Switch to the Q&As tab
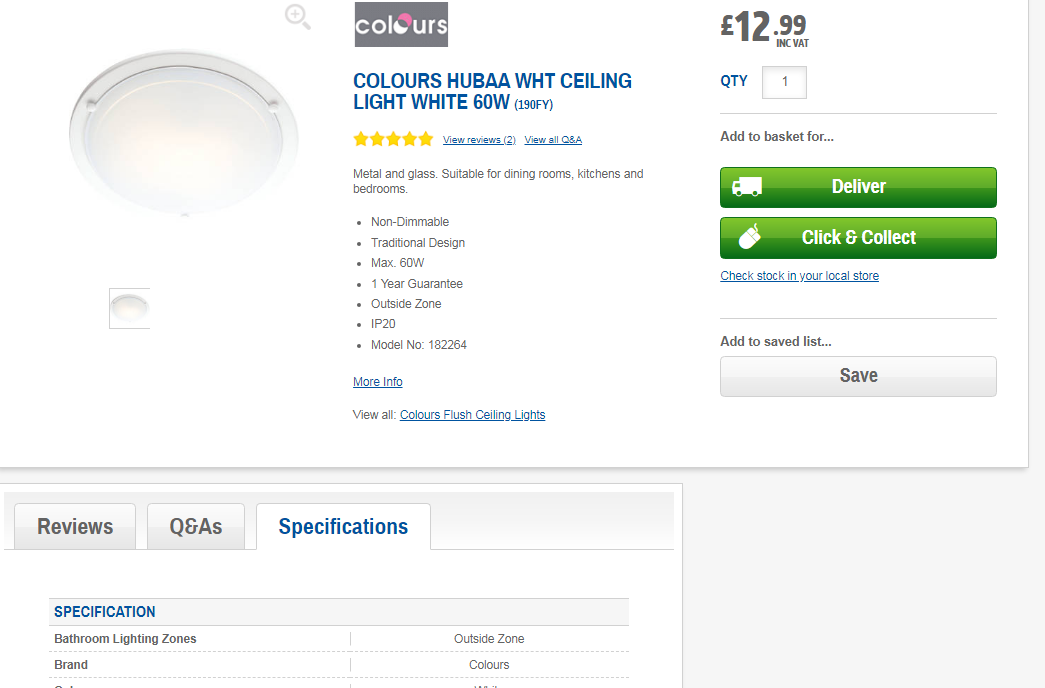 point(196,527)
